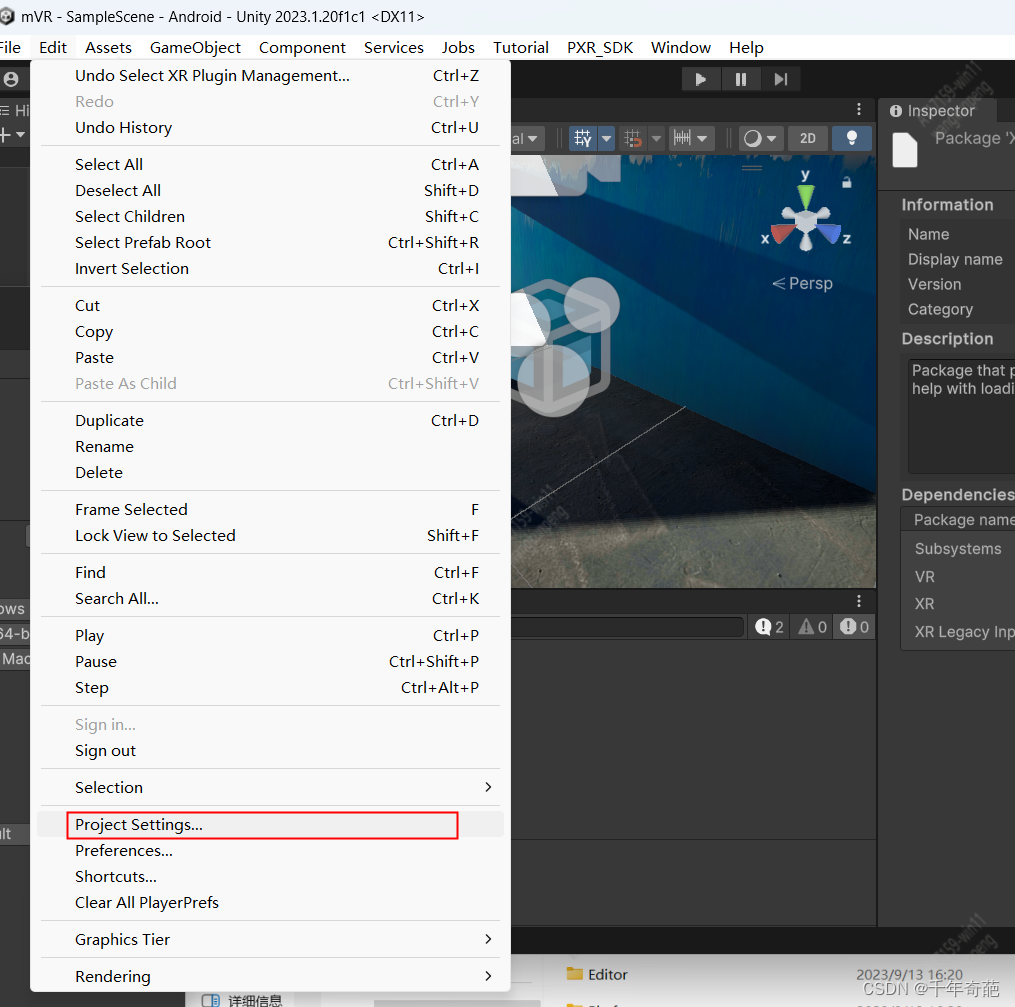Screen dimensions: 1015x1007
Task: Click the Unity logo in title bar
Action: tap(6, 16)
